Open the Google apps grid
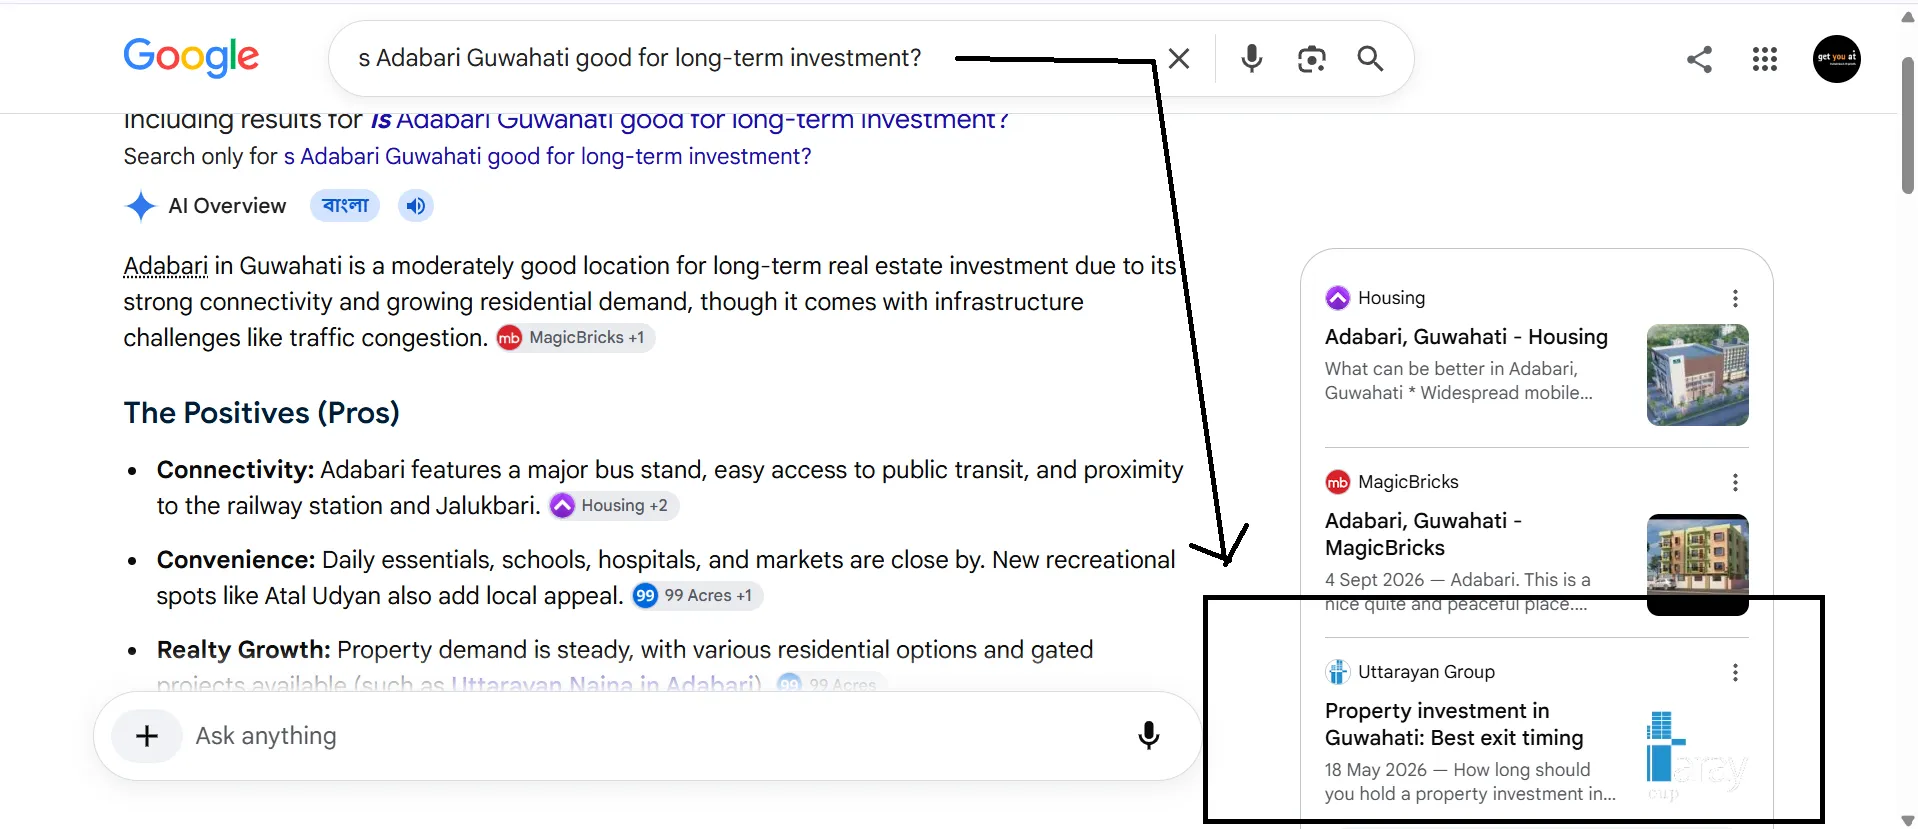This screenshot has height=829, width=1918. (x=1765, y=59)
